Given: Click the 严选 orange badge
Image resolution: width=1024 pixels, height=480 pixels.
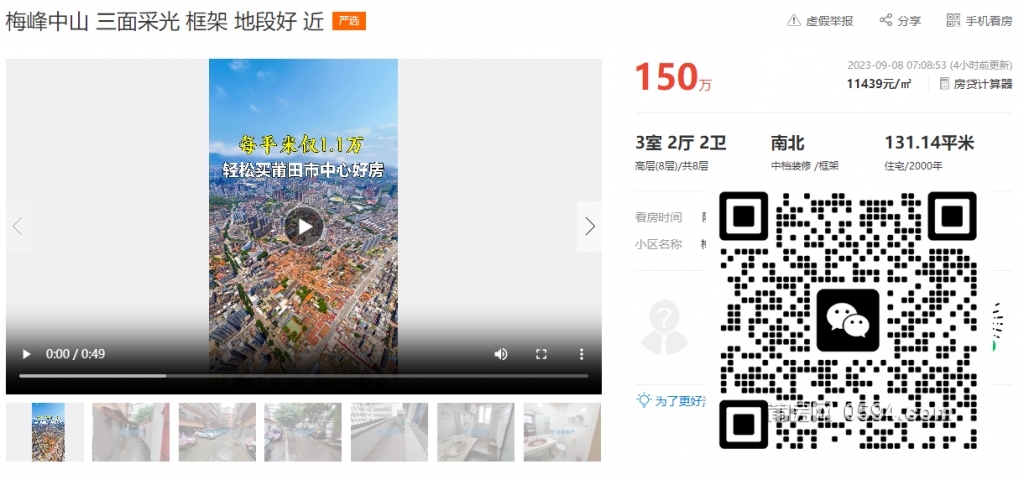Looking at the screenshot, I should (349, 21).
